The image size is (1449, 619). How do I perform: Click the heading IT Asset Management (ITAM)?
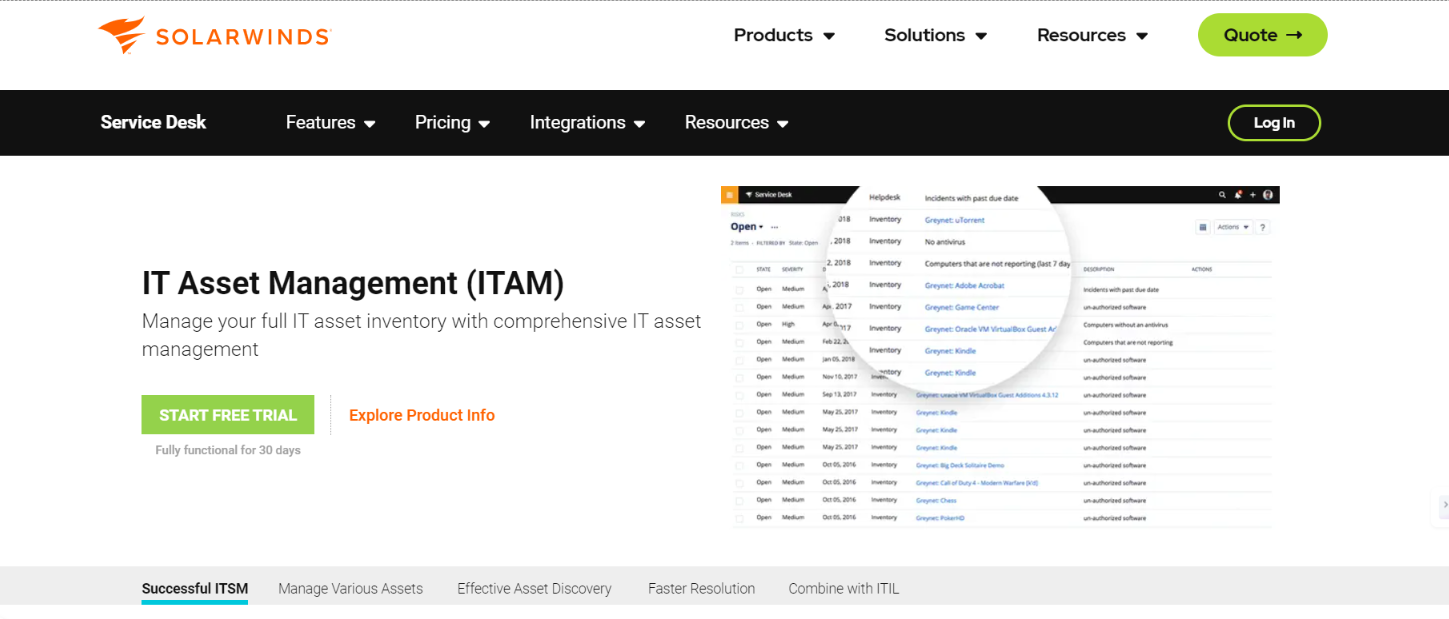pyautogui.click(x=353, y=284)
